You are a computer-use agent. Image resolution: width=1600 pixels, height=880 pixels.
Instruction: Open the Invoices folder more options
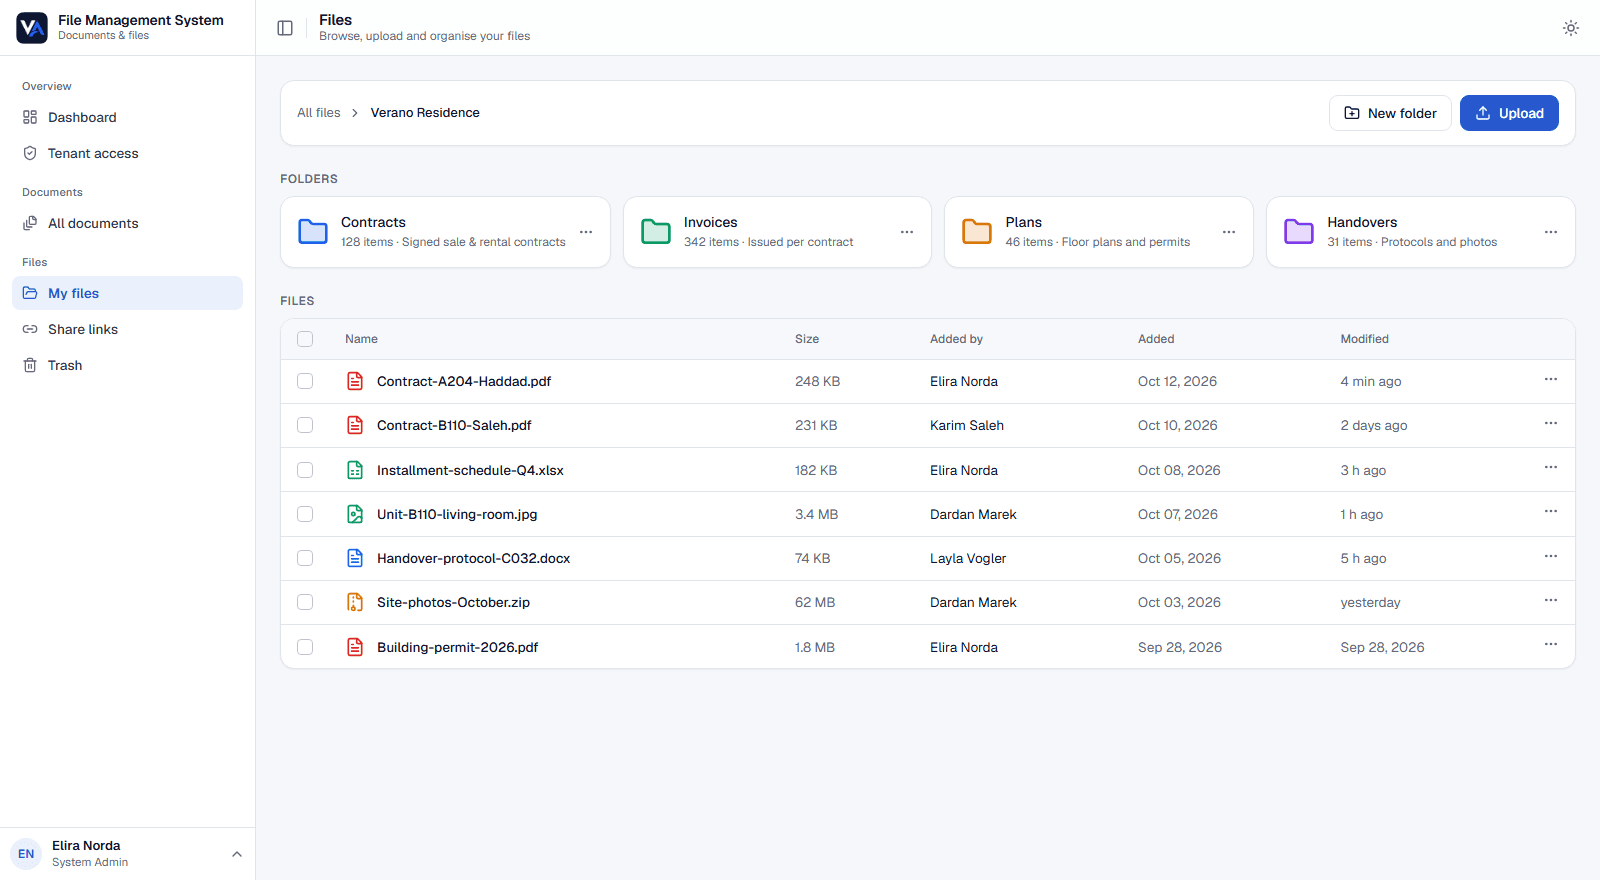point(907,232)
